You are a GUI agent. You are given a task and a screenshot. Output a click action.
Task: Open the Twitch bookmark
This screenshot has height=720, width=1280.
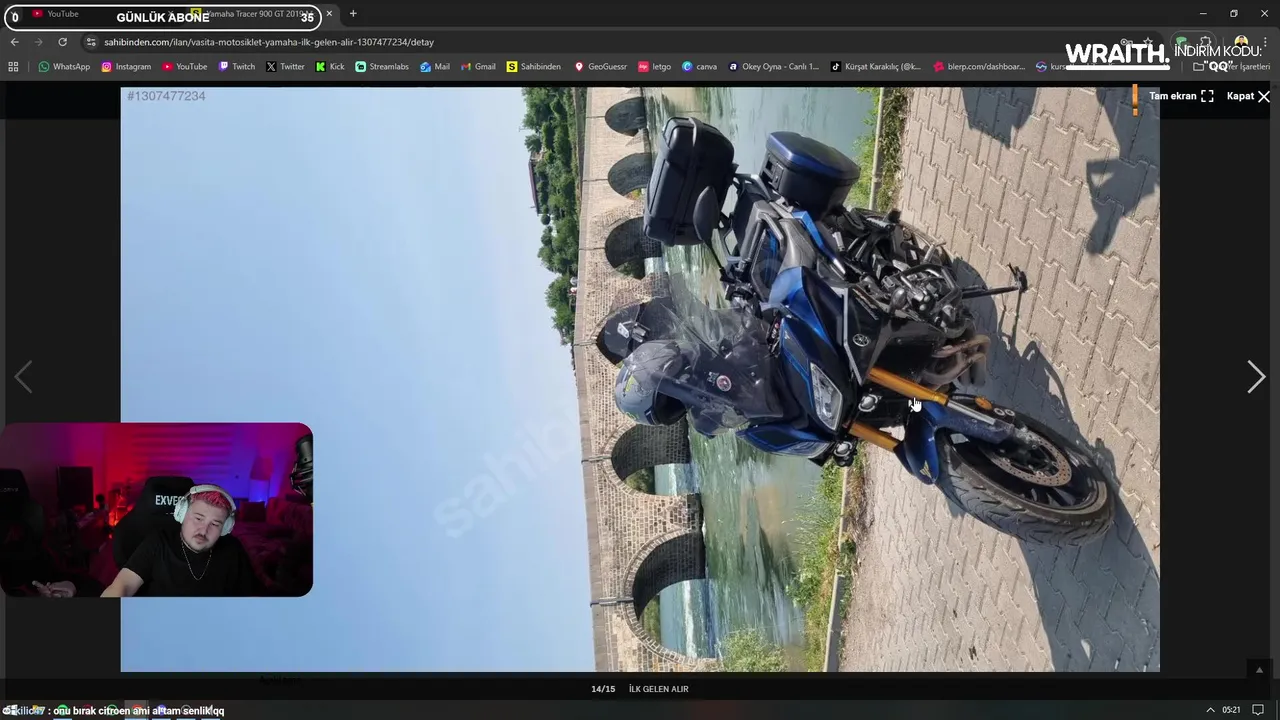tap(237, 67)
